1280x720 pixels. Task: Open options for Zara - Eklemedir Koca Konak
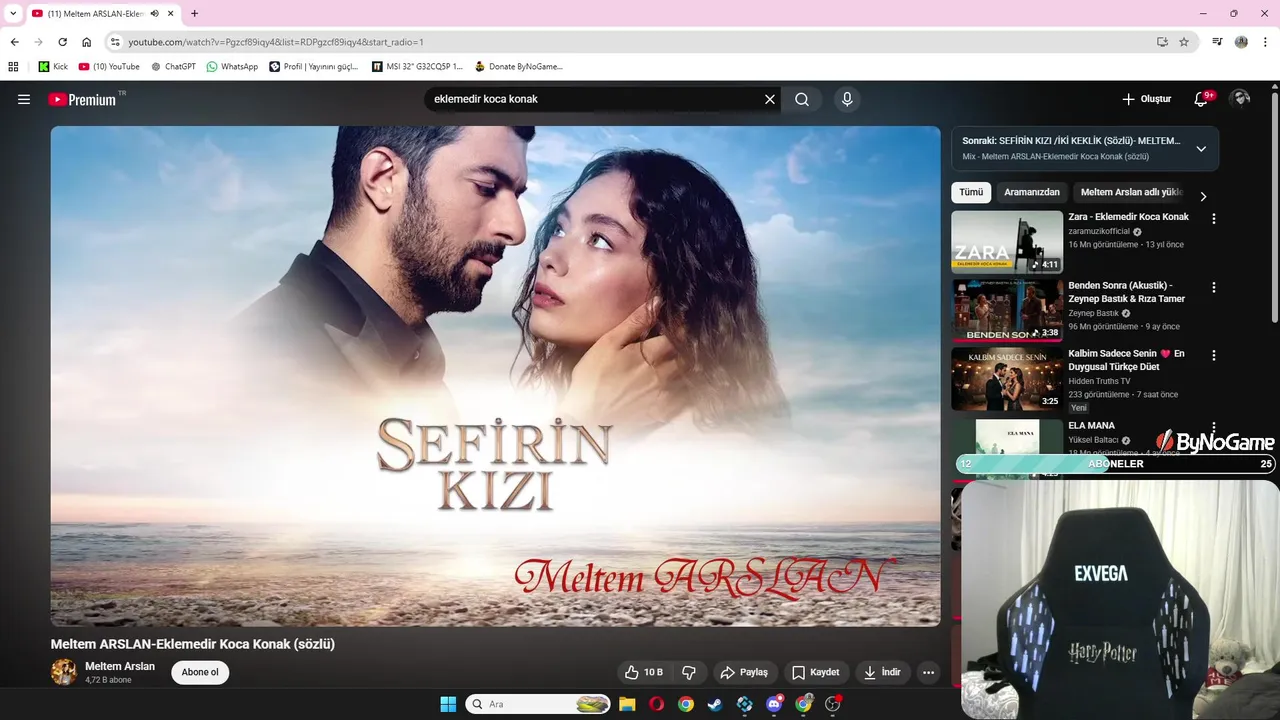pos(1214,218)
